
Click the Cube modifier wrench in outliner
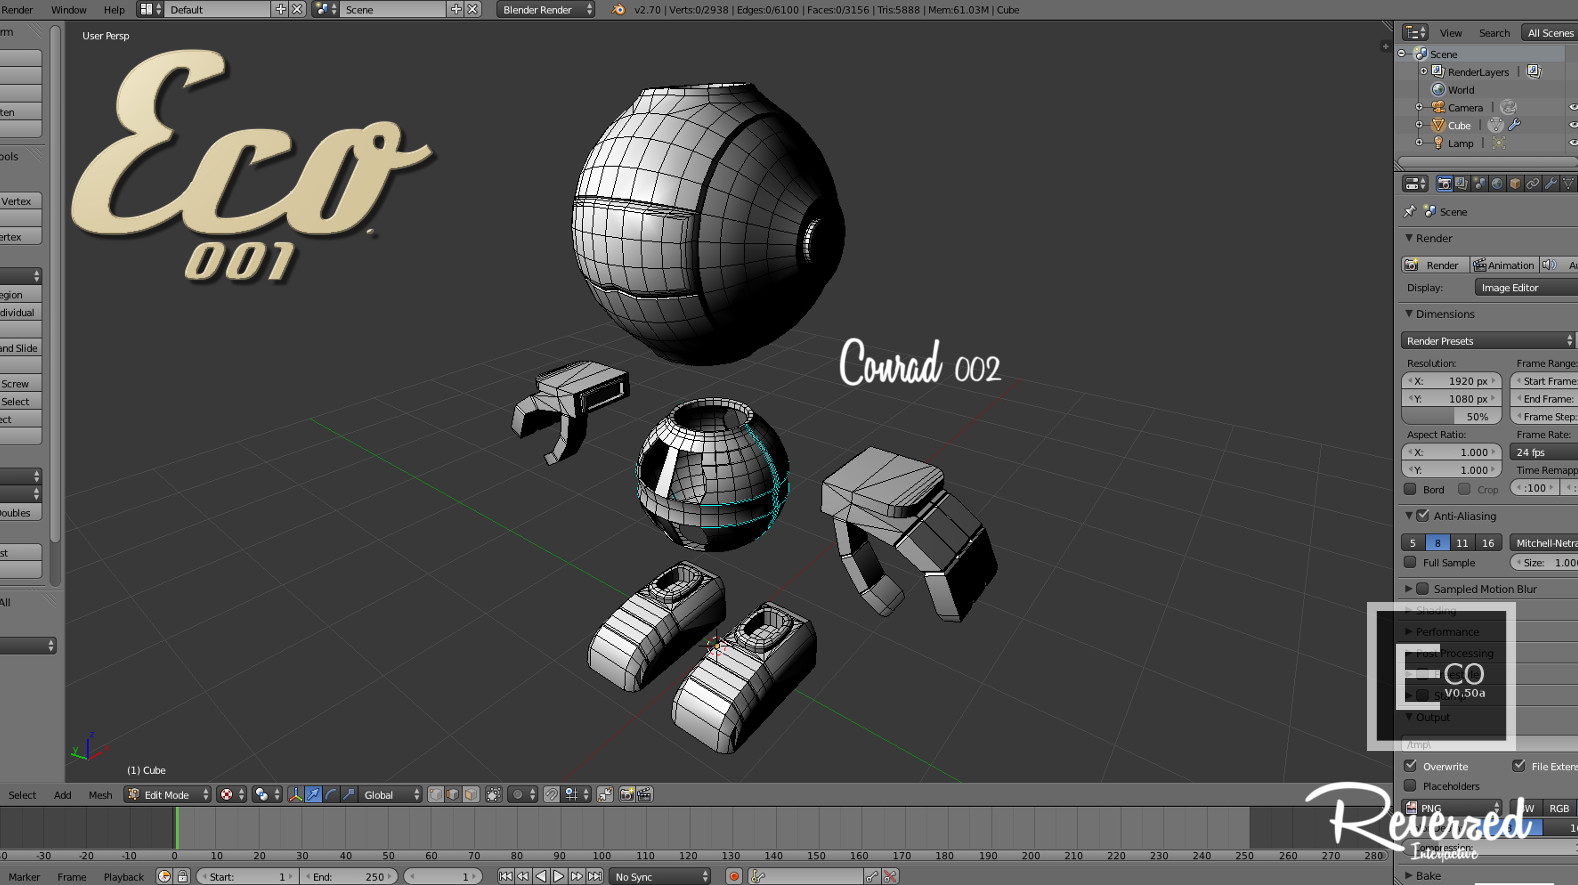(1514, 125)
